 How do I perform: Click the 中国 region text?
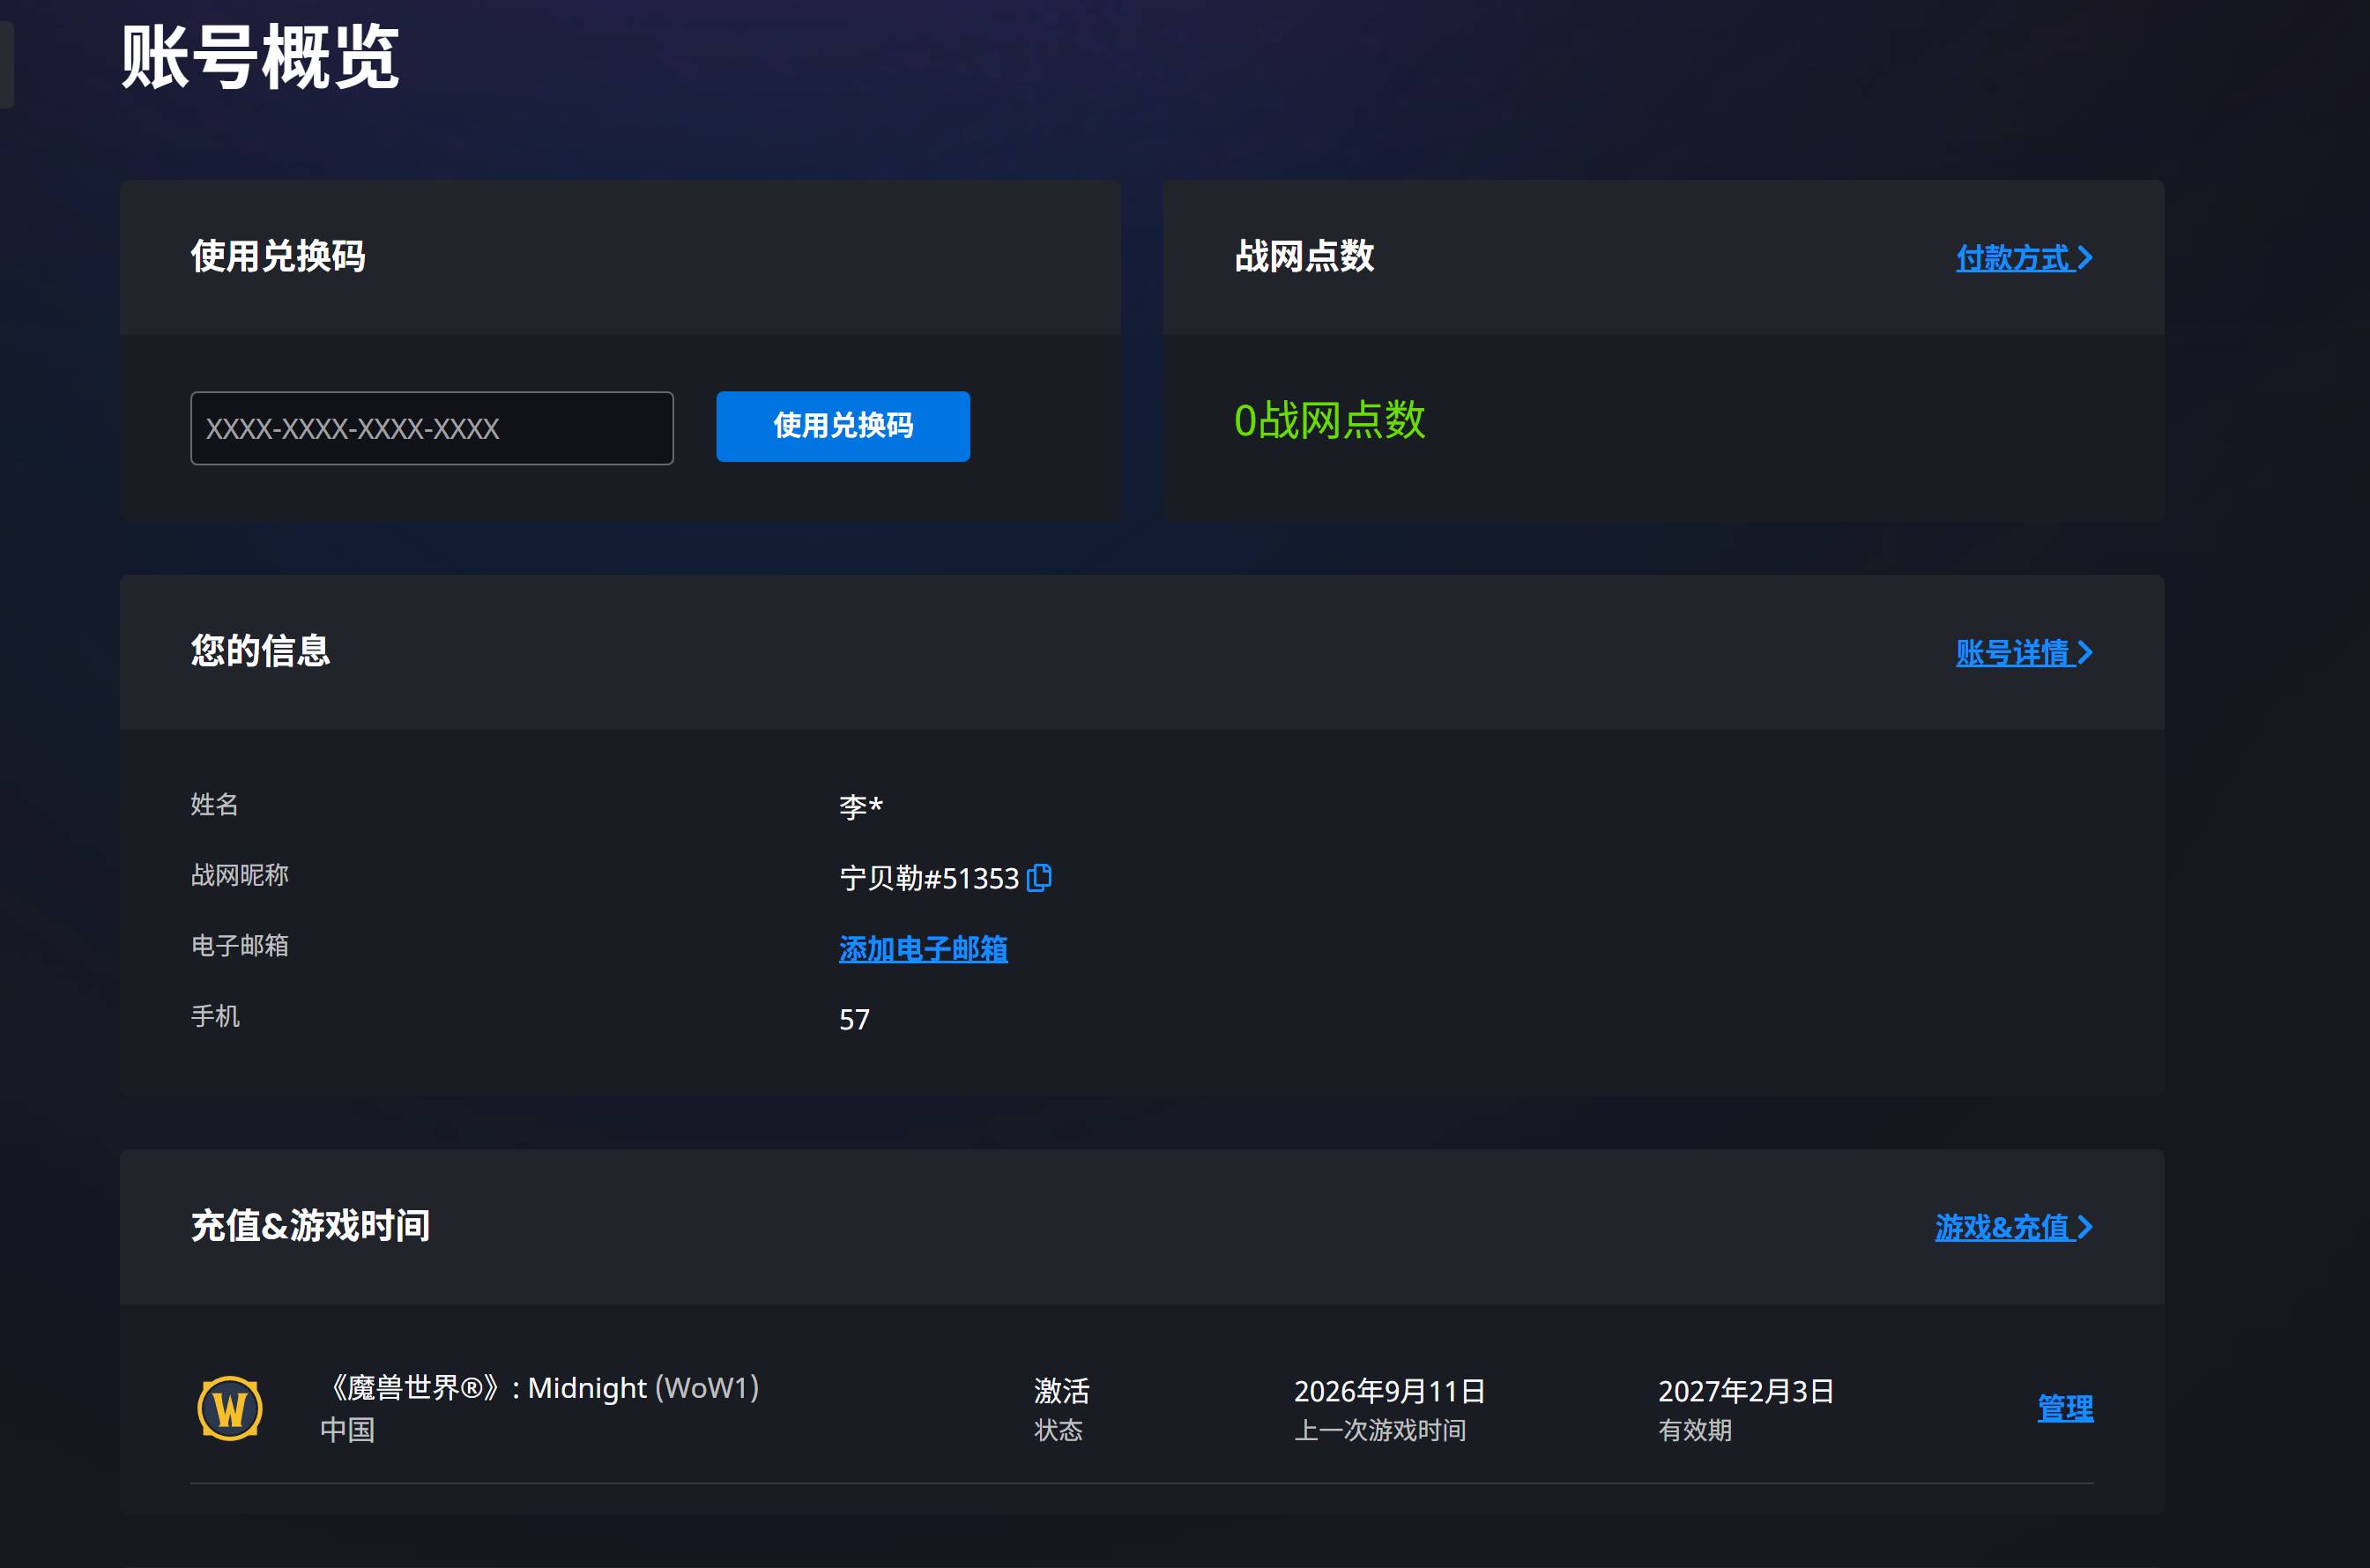[x=347, y=1430]
